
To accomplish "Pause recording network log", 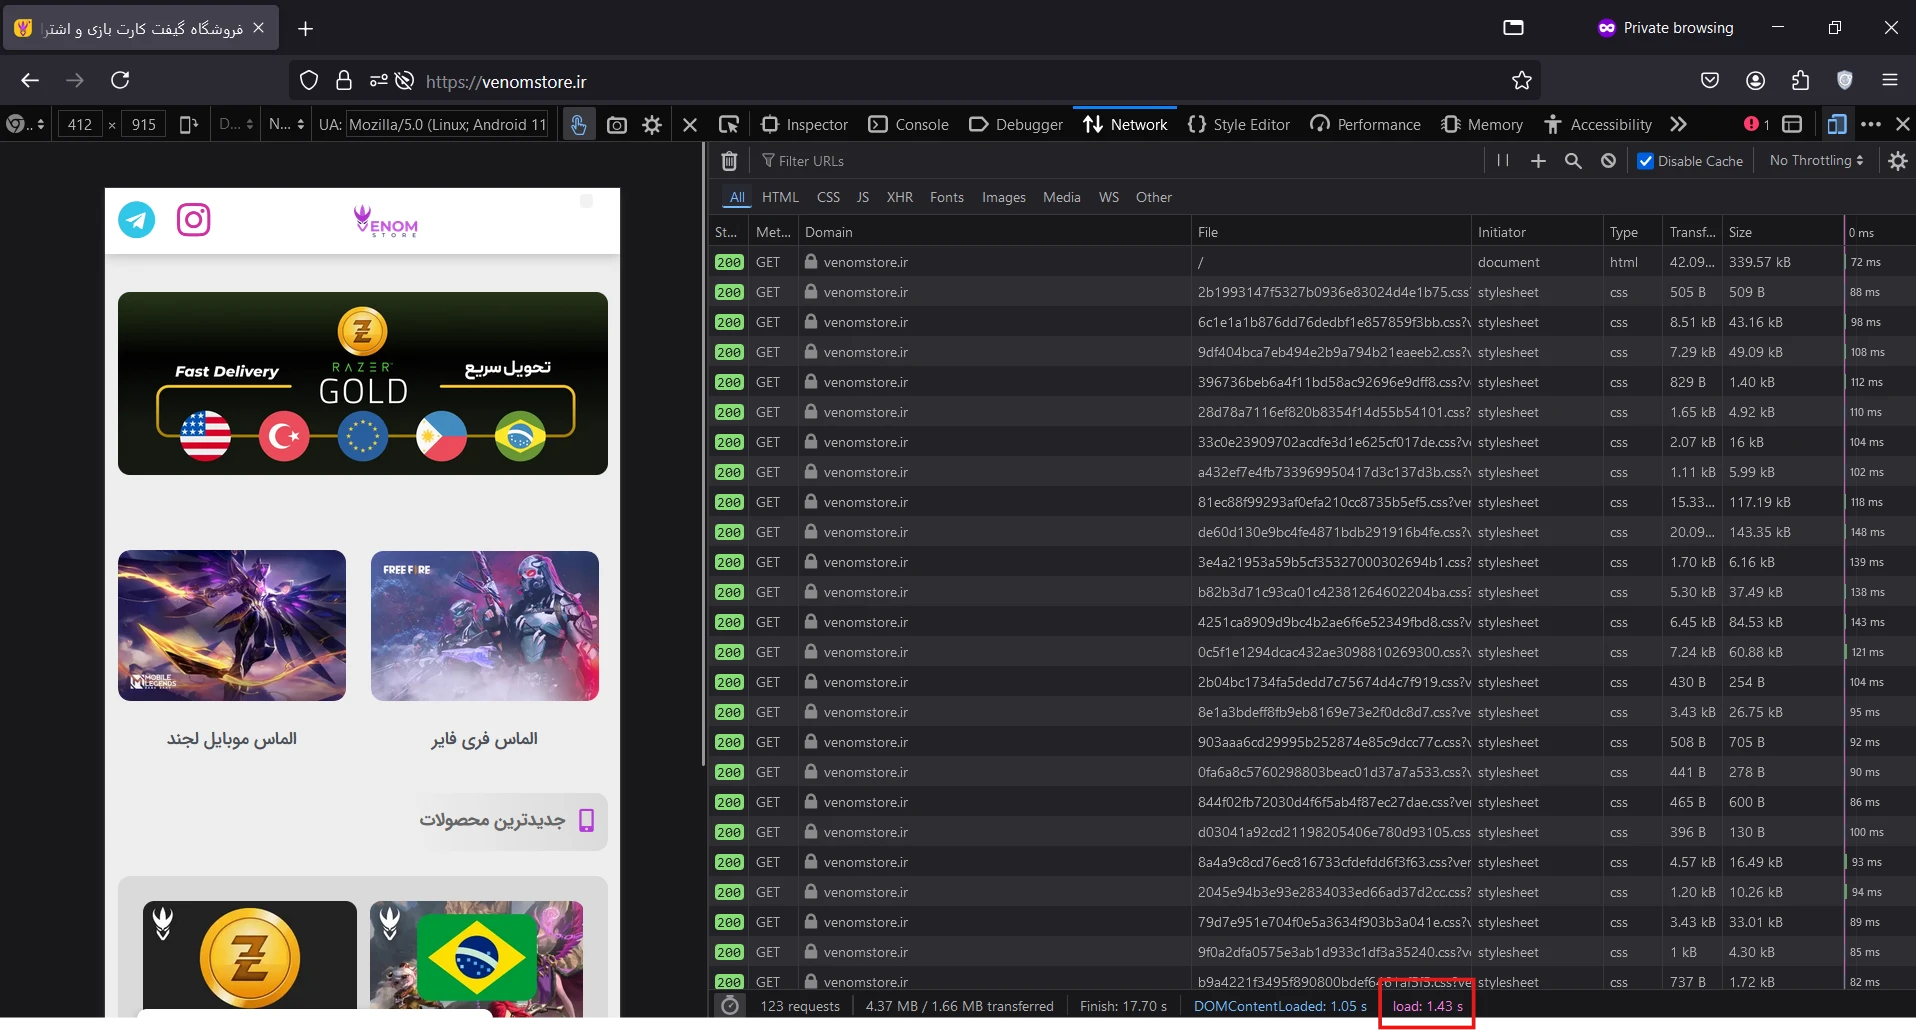I will (x=1503, y=161).
